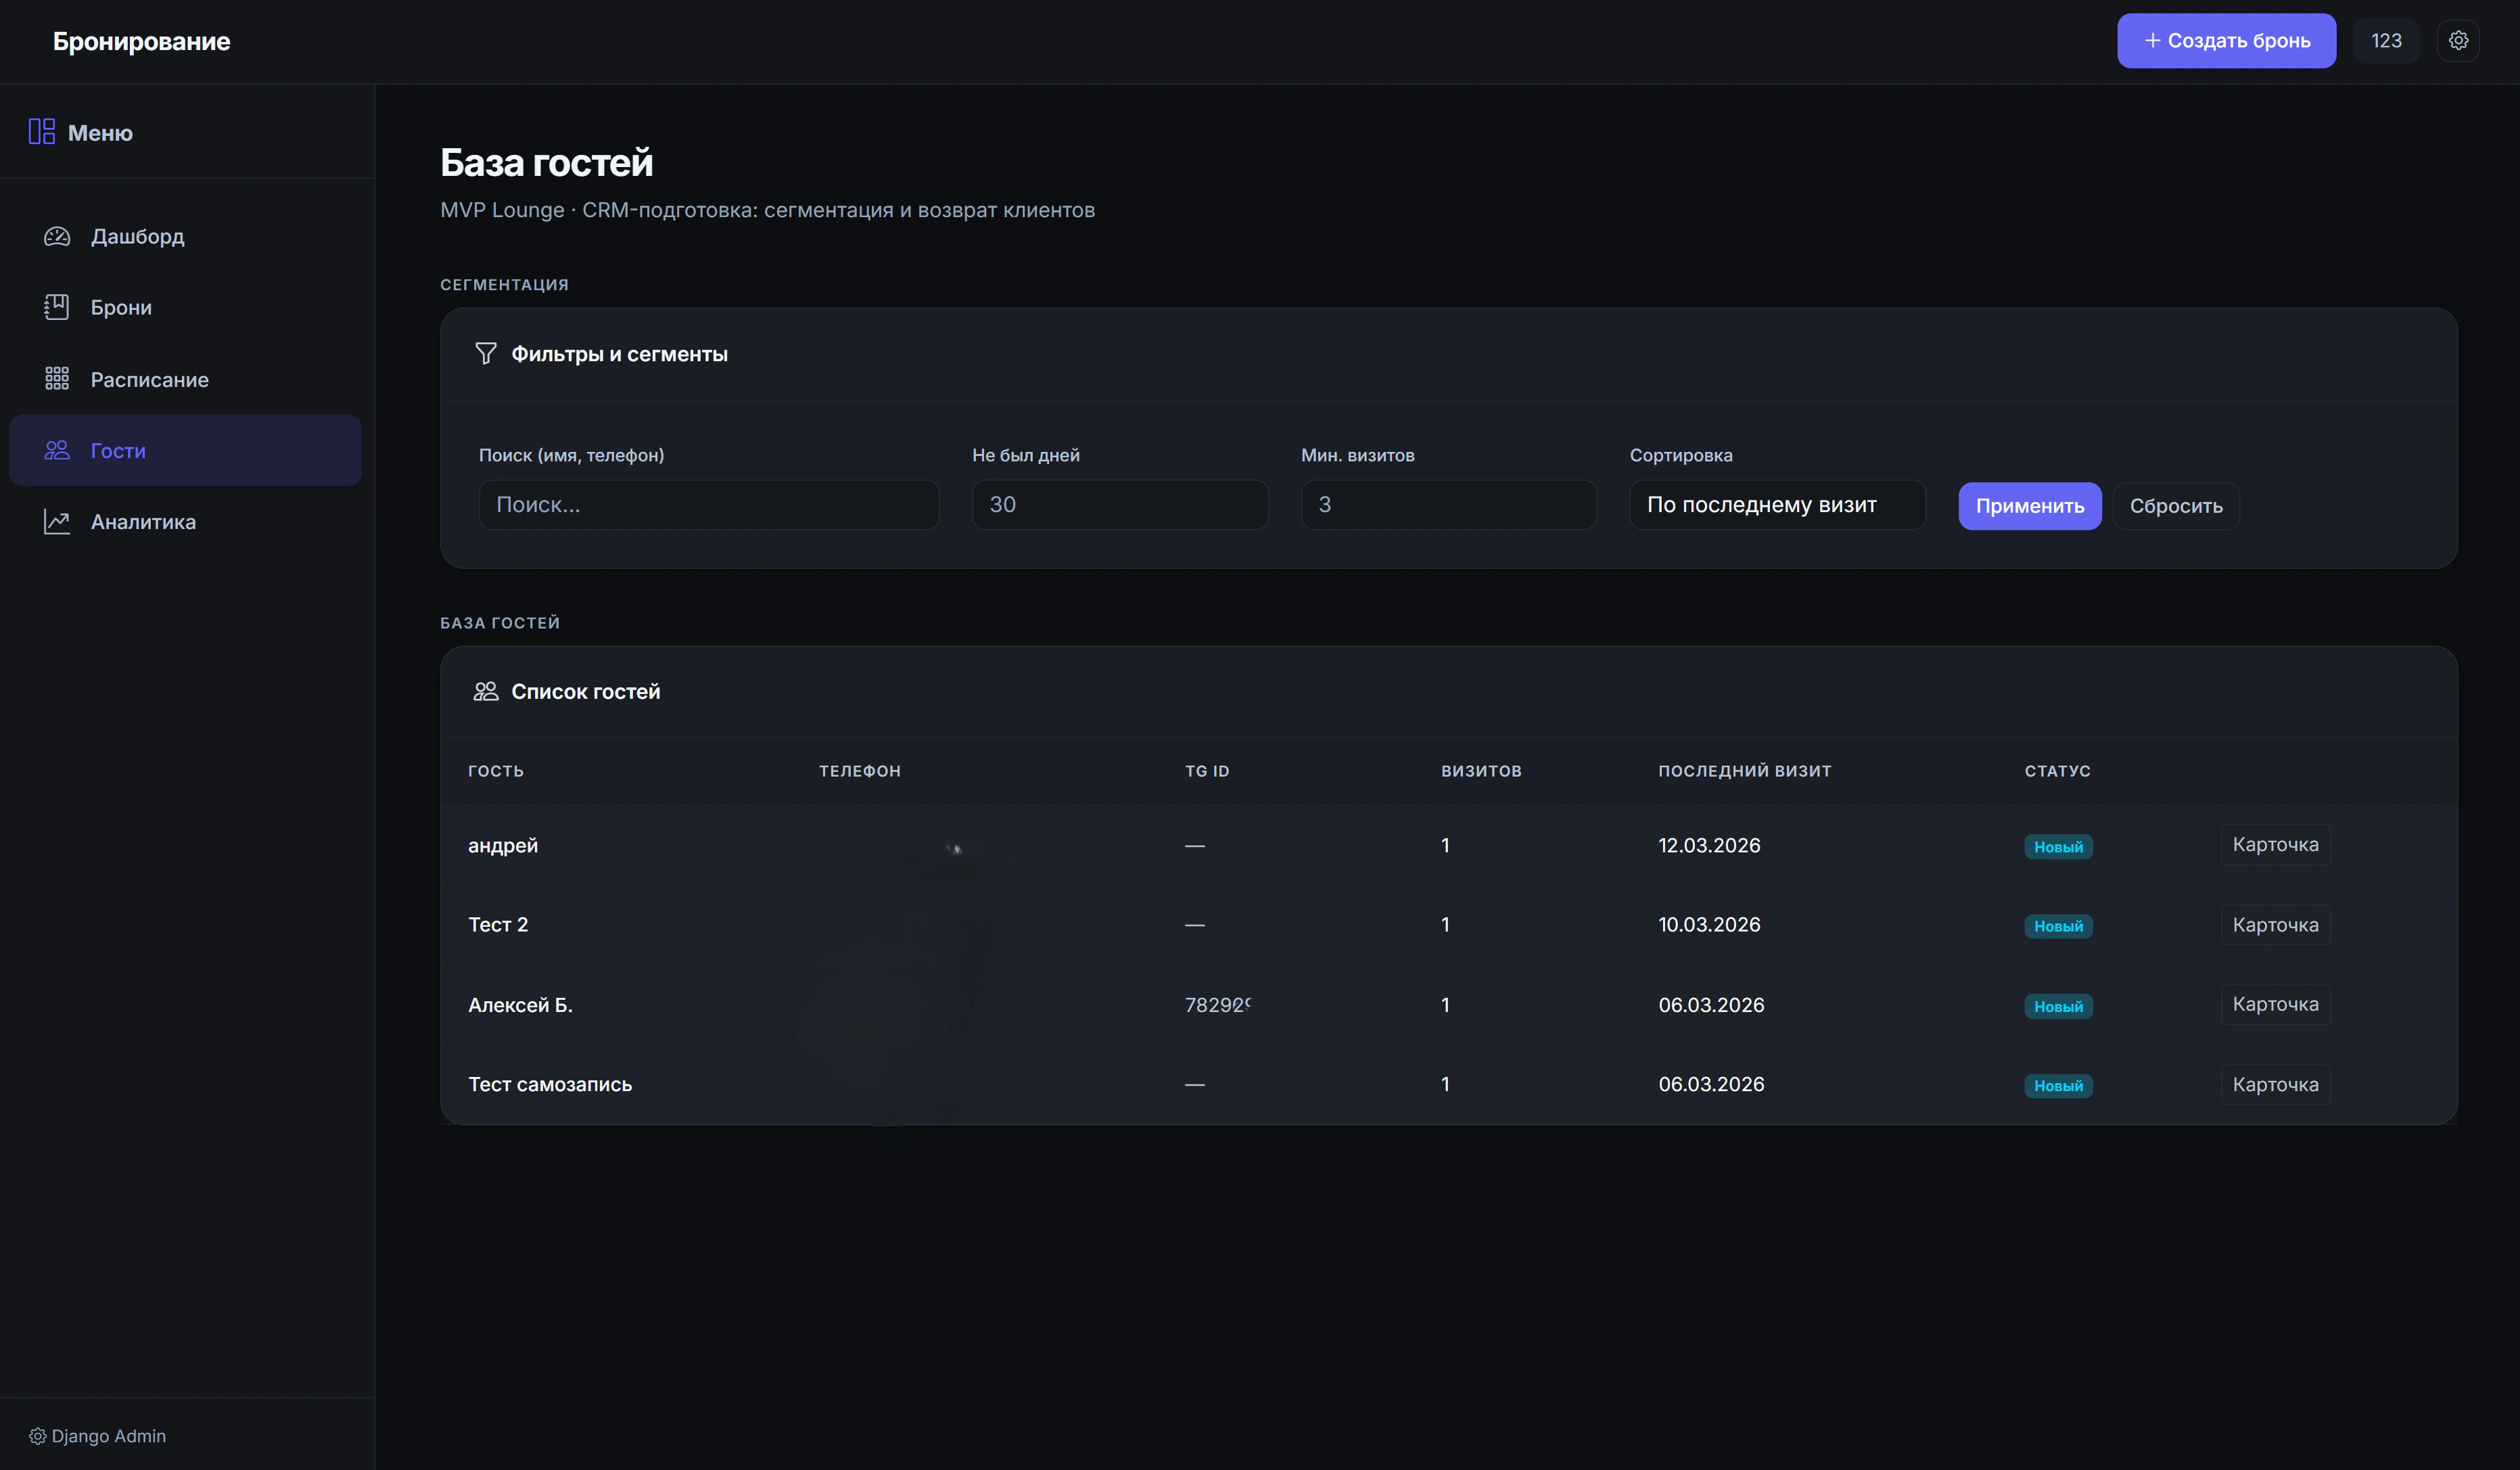The height and width of the screenshot is (1470, 2520).
Task: Focus the Поиск search field
Action: click(708, 505)
